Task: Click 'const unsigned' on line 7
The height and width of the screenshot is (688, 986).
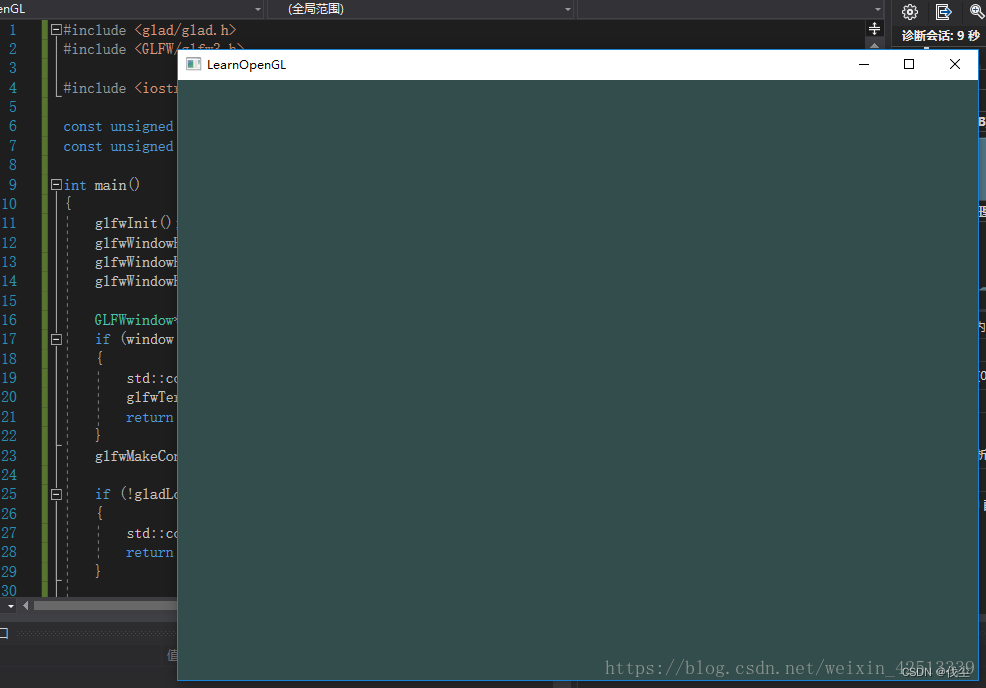Action: point(118,147)
